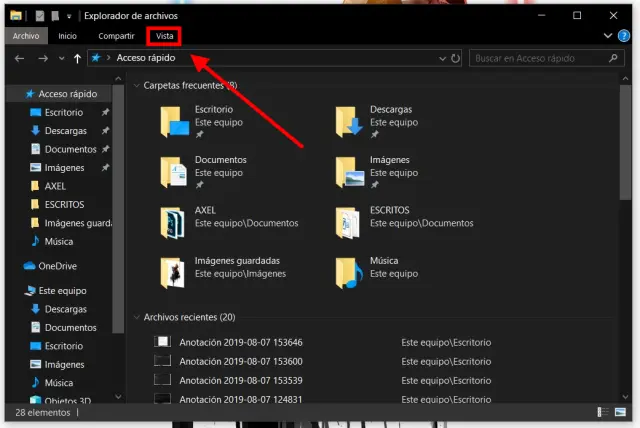The width and height of the screenshot is (640, 428).
Task: Click the back navigation arrow
Action: coord(19,58)
